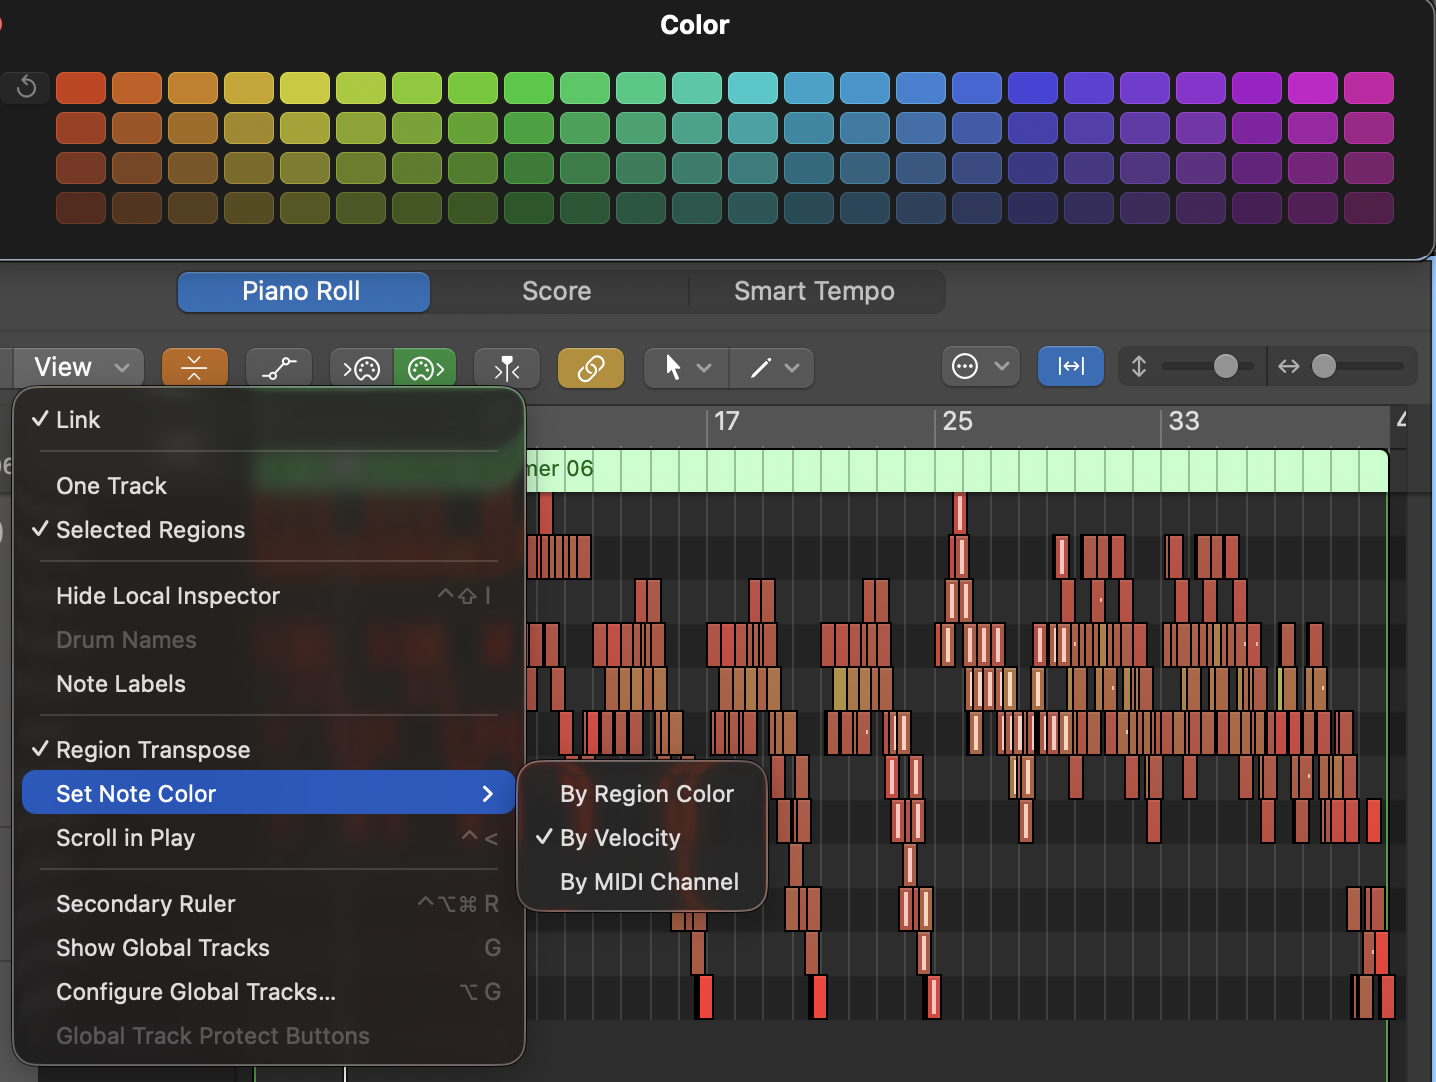Uncheck Link in the View menu
Screen dimensions: 1436x1082
pyautogui.click(x=78, y=420)
